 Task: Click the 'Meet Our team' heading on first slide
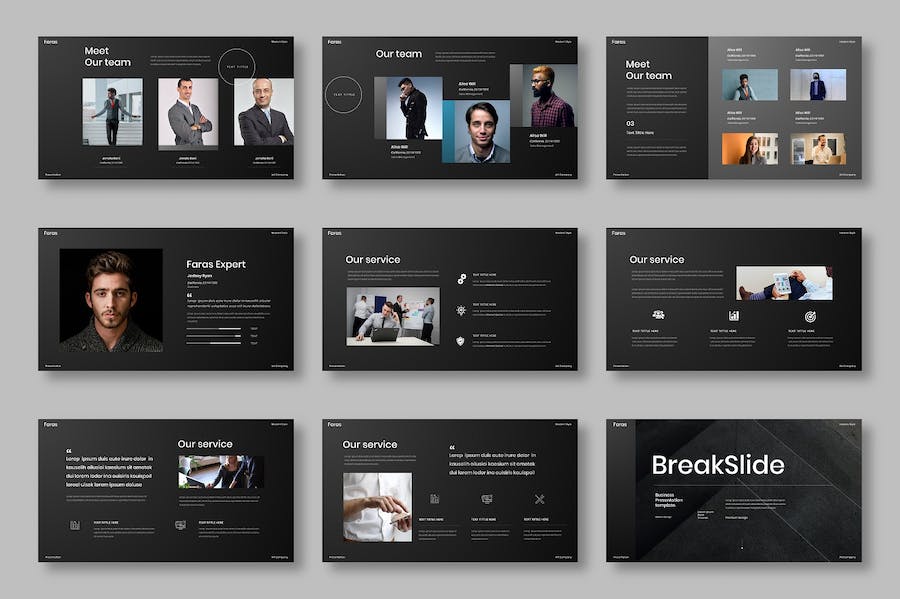[x=107, y=56]
